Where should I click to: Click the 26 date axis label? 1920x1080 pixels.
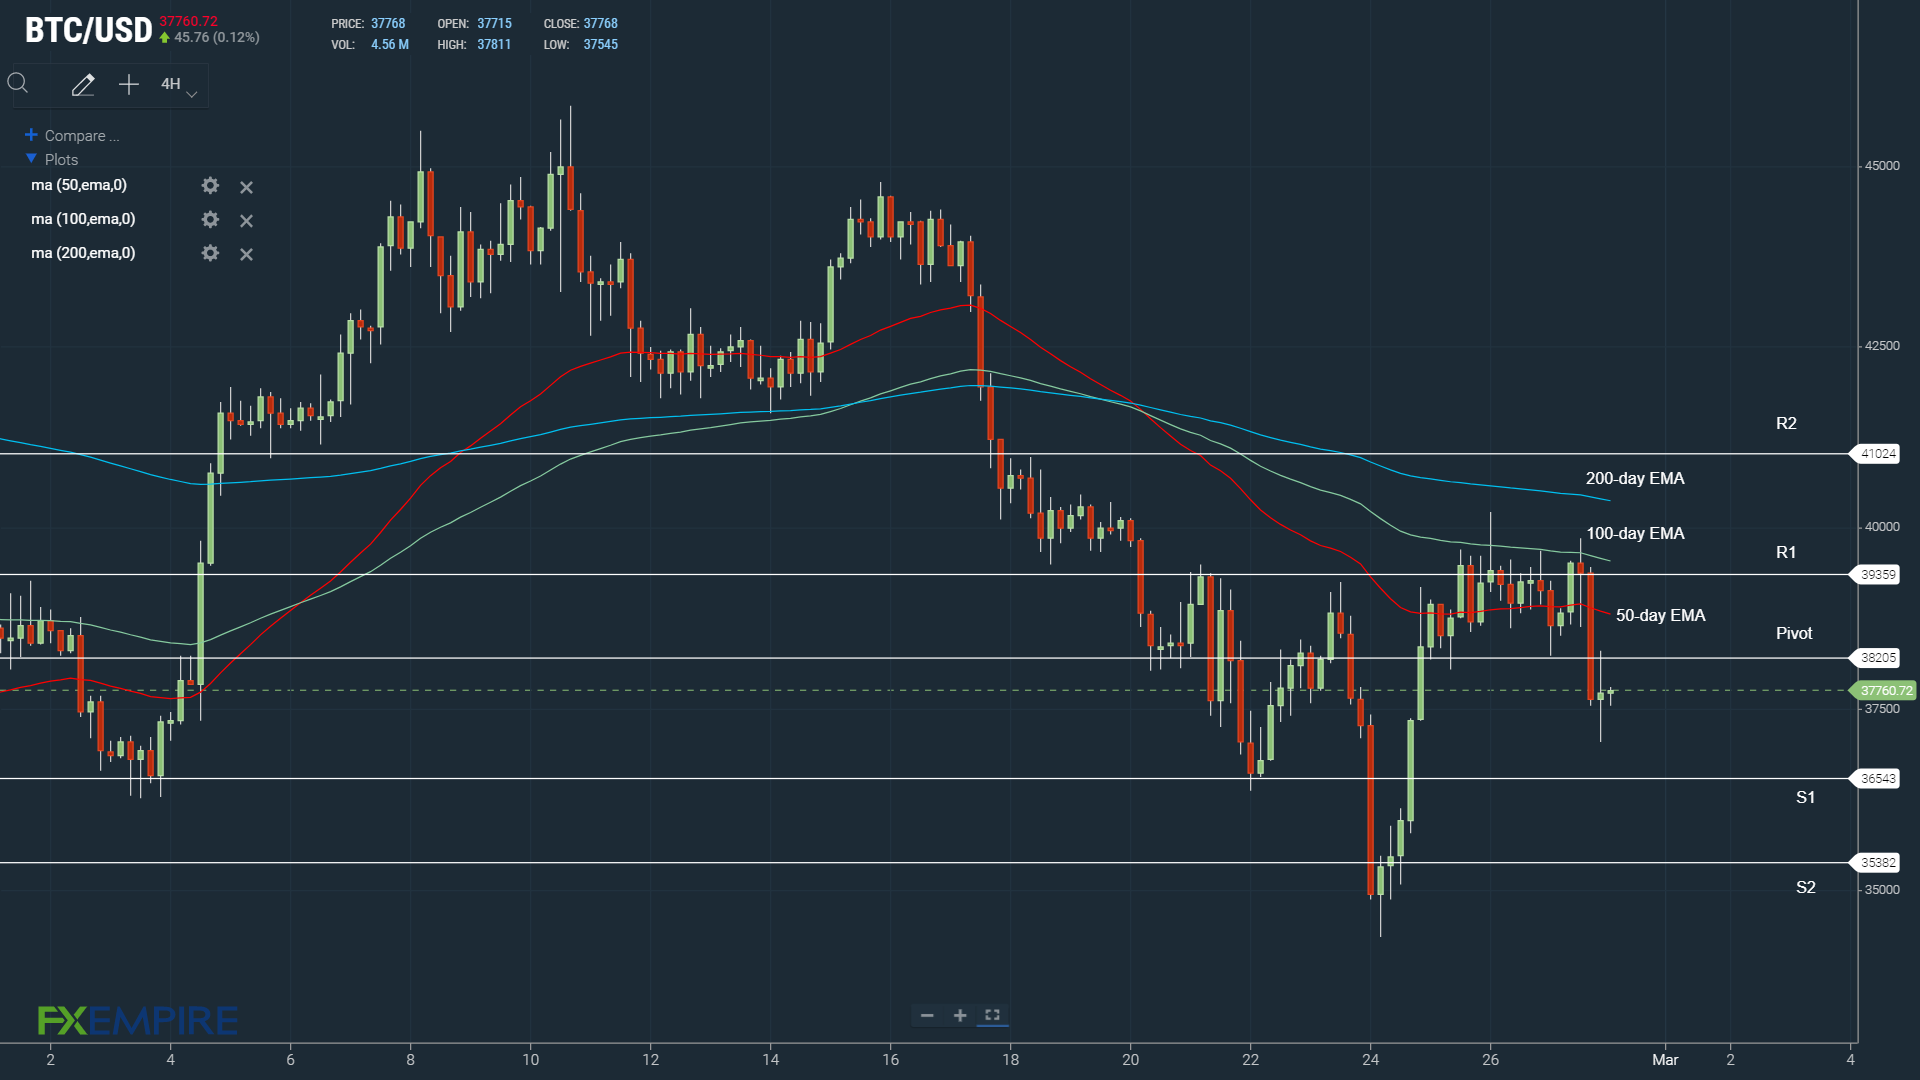(1490, 1060)
